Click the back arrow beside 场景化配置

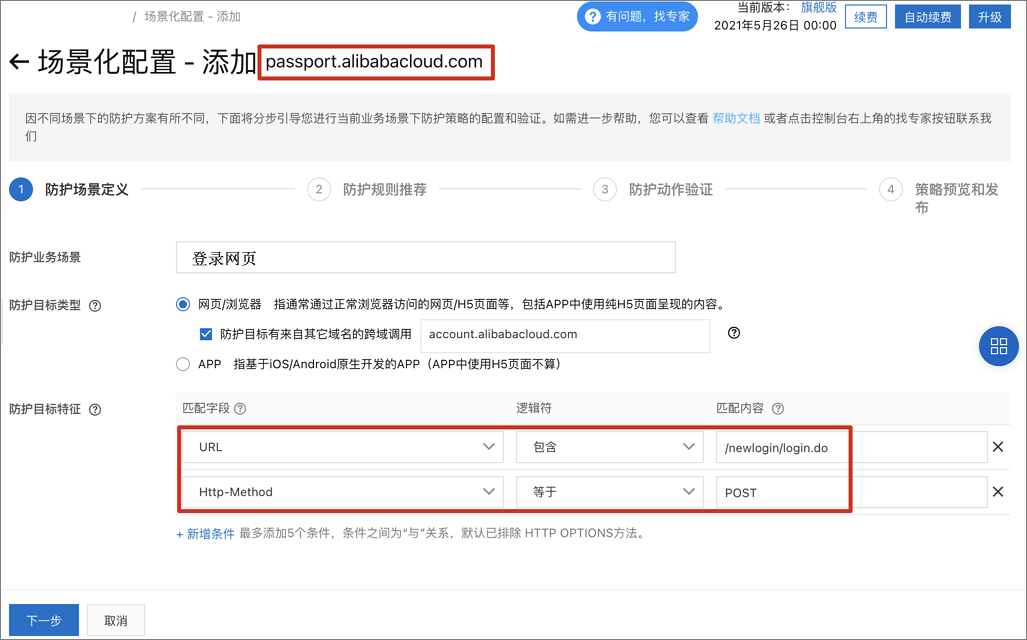[19, 62]
